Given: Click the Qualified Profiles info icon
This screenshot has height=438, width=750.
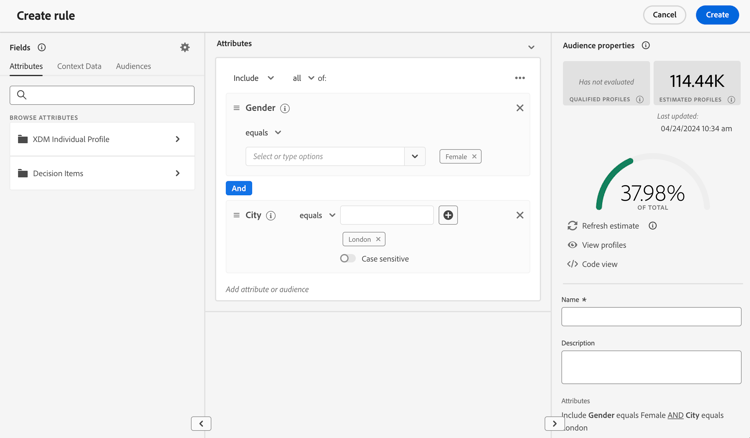Looking at the screenshot, I should click(x=640, y=99).
